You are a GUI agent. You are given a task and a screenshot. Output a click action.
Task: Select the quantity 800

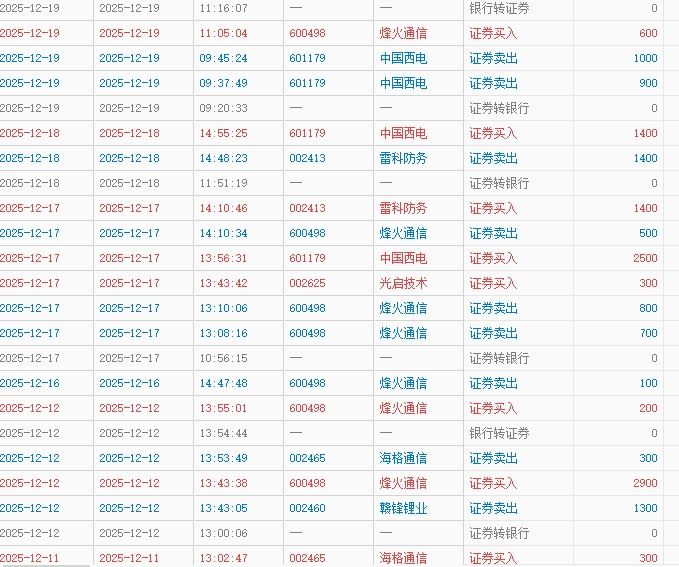(648, 308)
